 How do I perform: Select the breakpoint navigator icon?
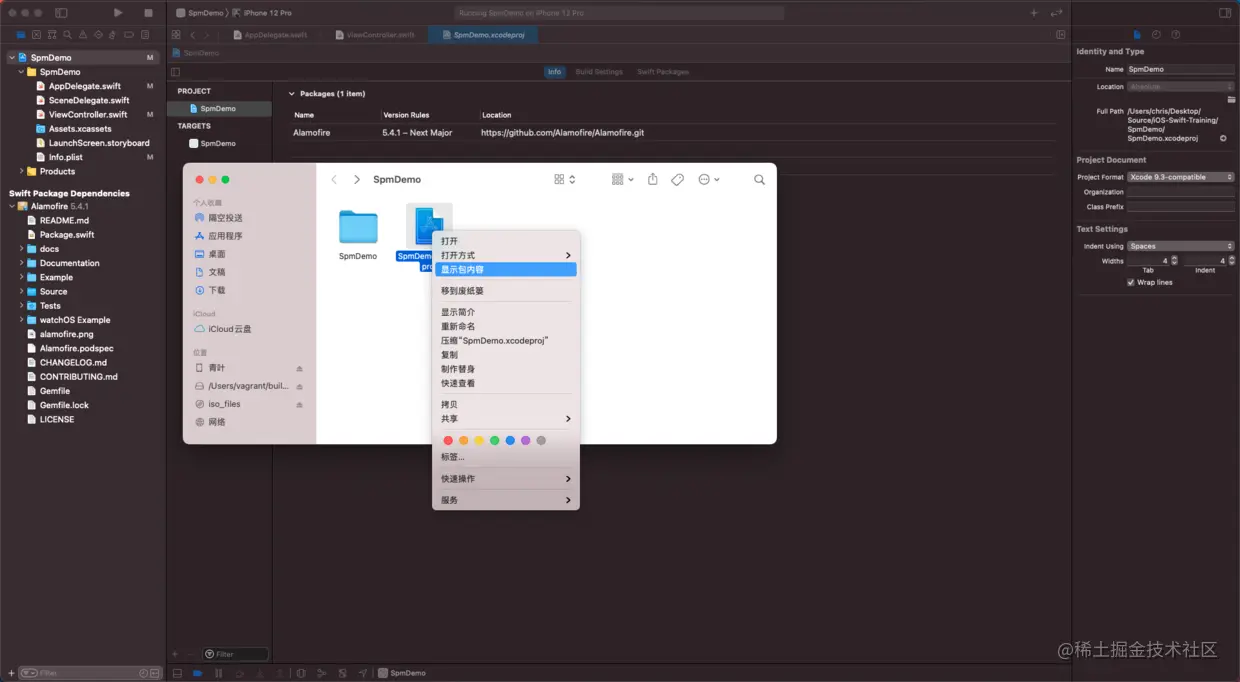[x=127, y=33]
